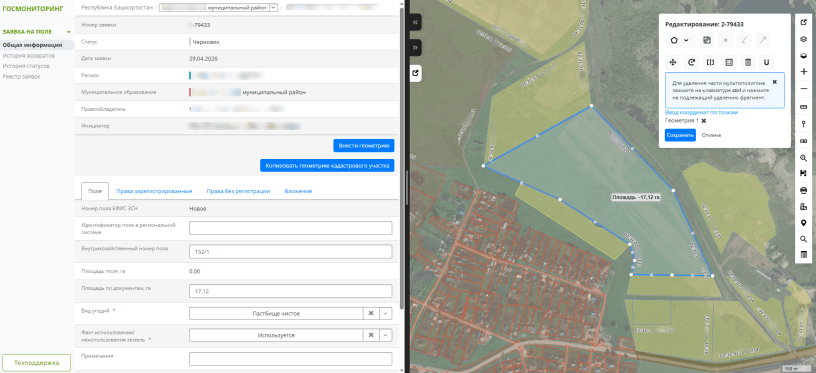Remove Геометрия 1 entry
816x373 pixels.
click(x=704, y=121)
